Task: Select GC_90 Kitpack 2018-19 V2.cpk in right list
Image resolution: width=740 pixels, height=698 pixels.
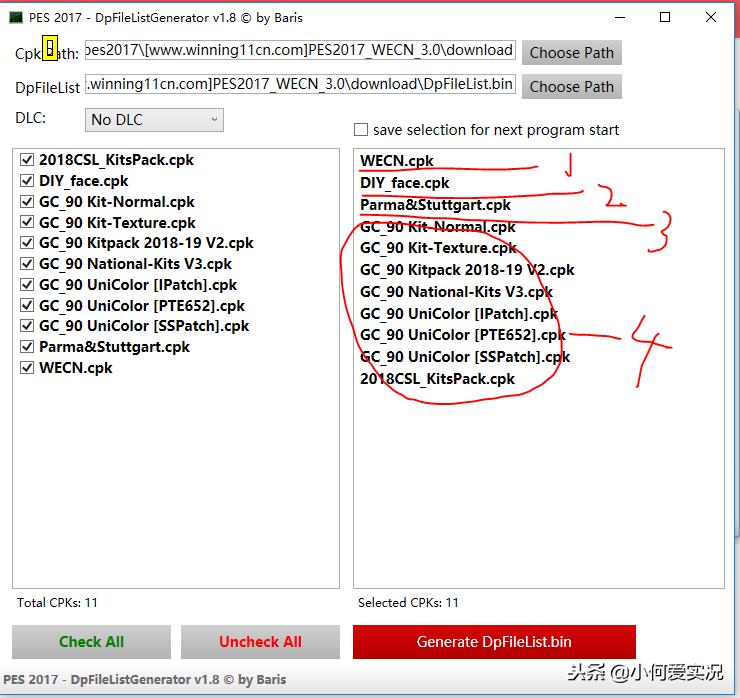Action: tap(467, 270)
